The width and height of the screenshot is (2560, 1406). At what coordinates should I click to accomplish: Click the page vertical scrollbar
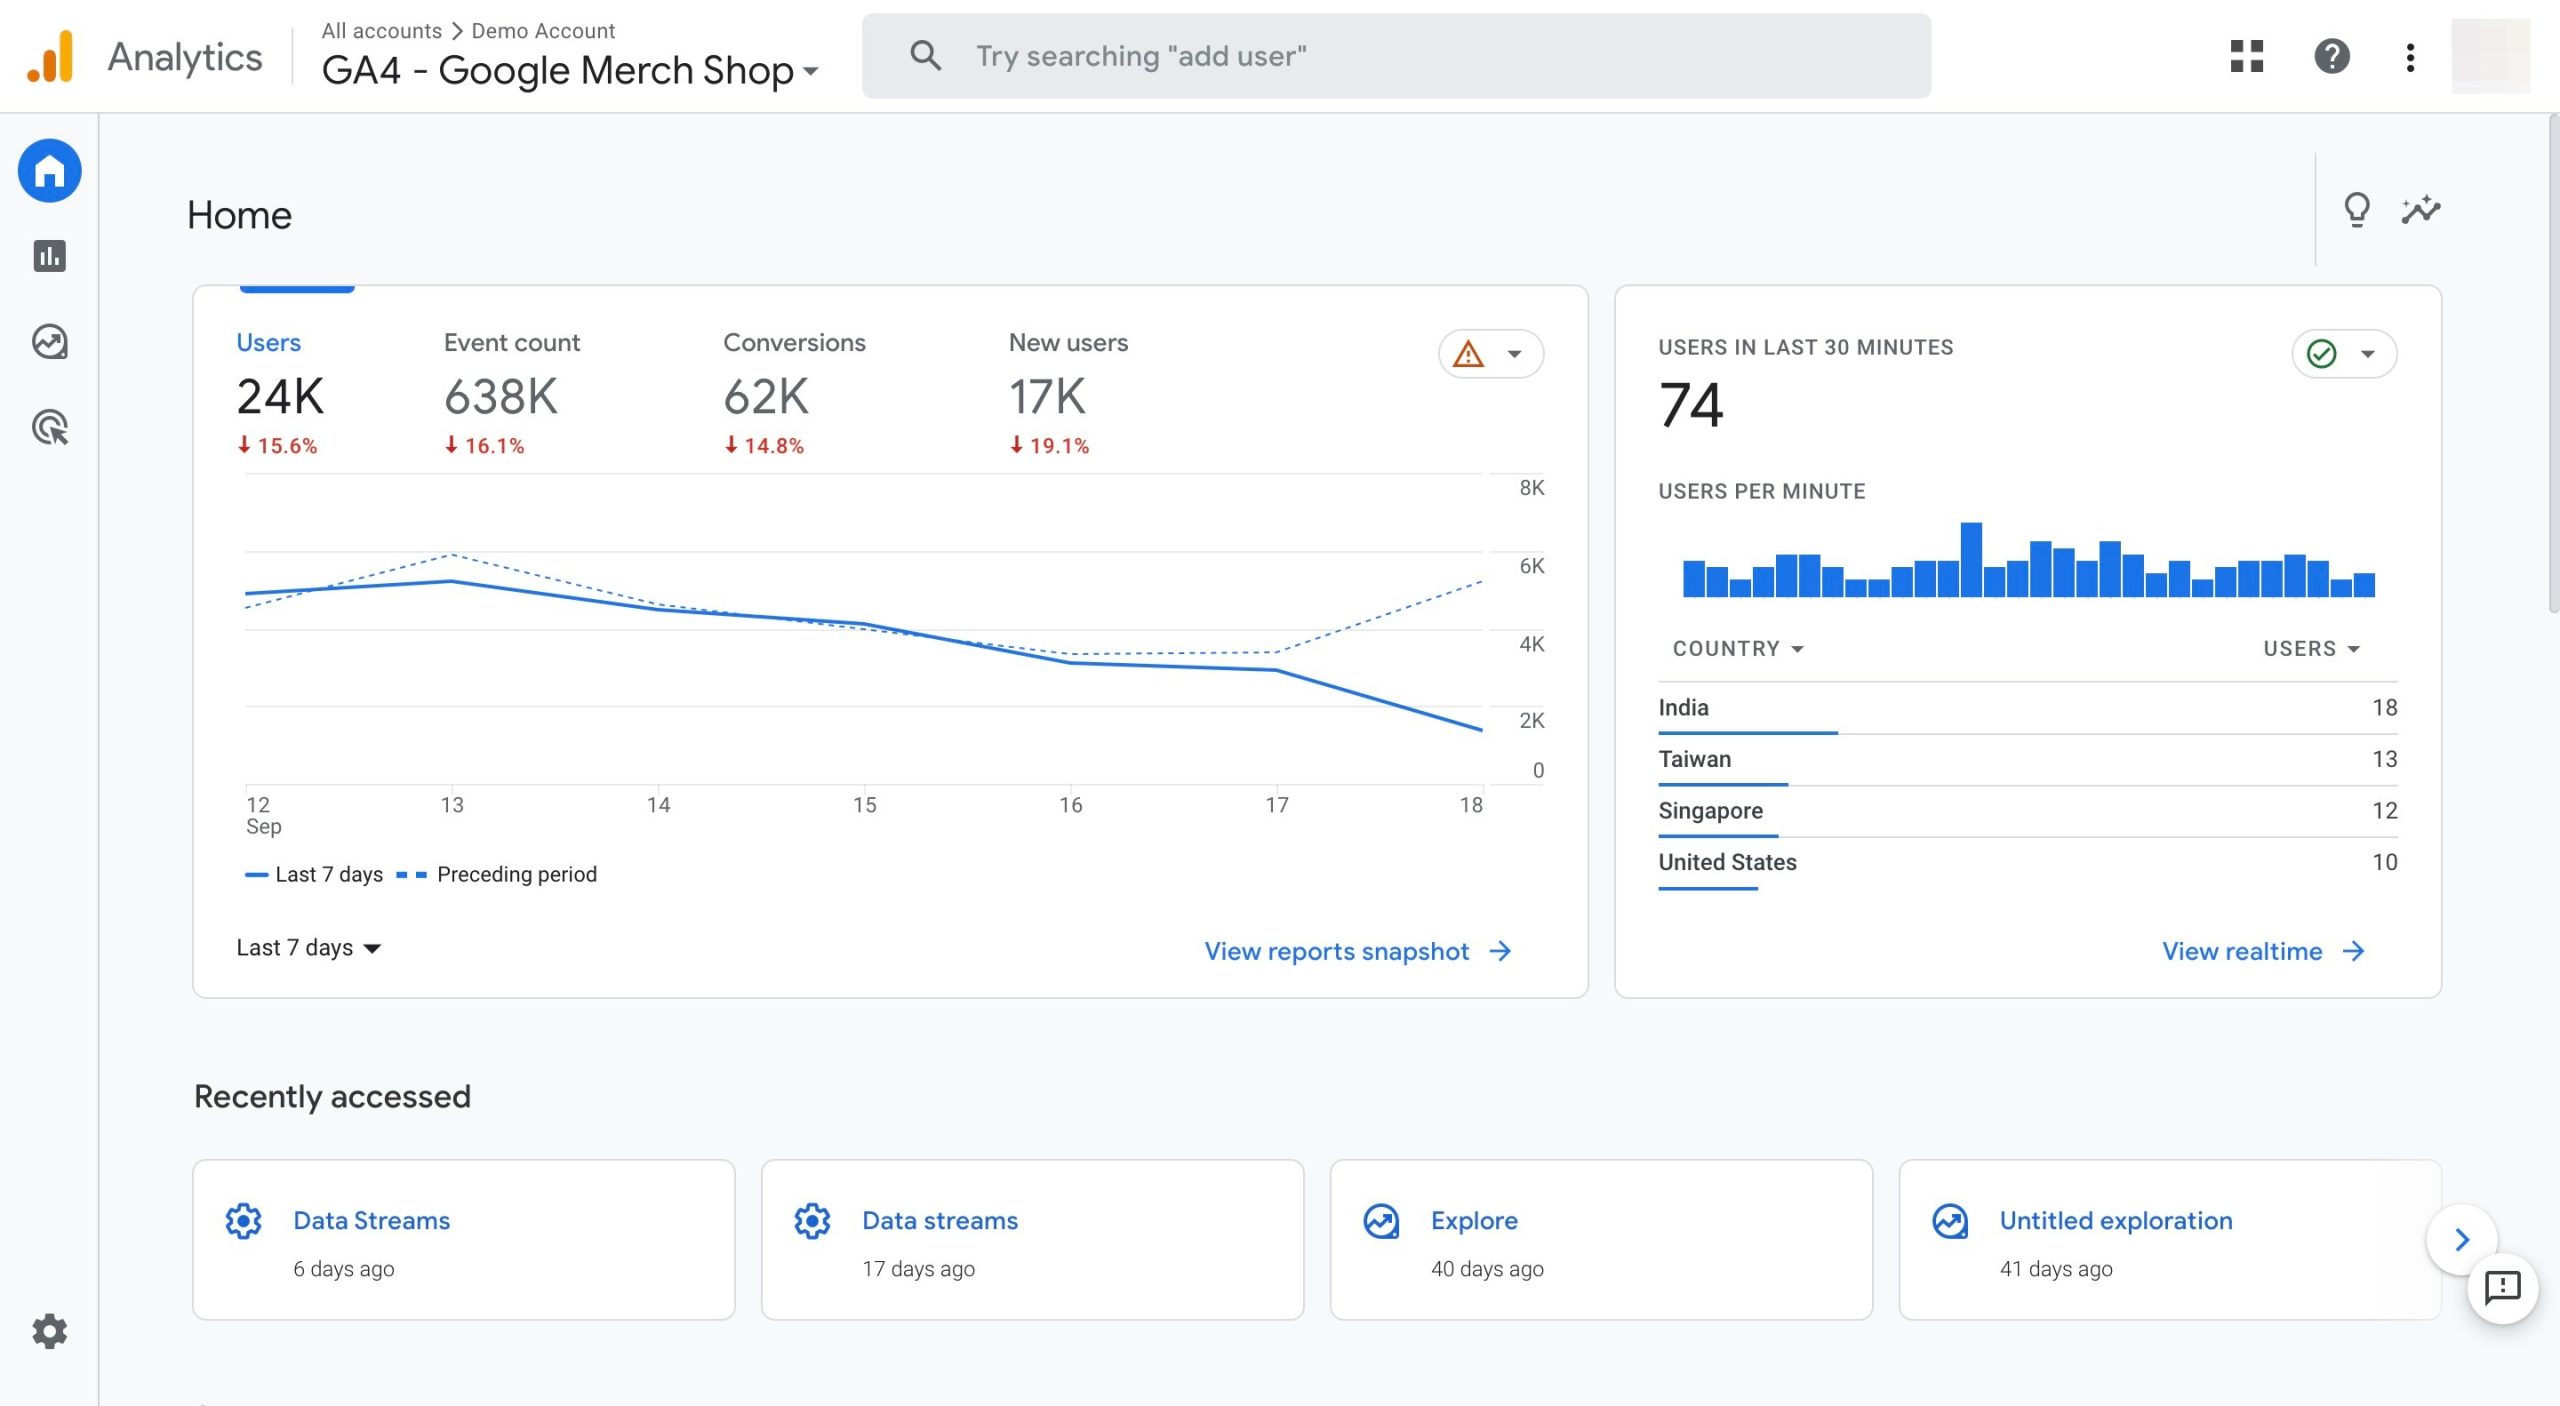(x=2553, y=362)
